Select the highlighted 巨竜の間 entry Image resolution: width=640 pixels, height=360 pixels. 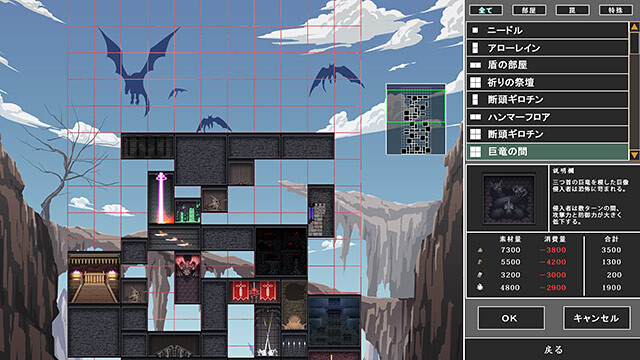click(x=547, y=152)
